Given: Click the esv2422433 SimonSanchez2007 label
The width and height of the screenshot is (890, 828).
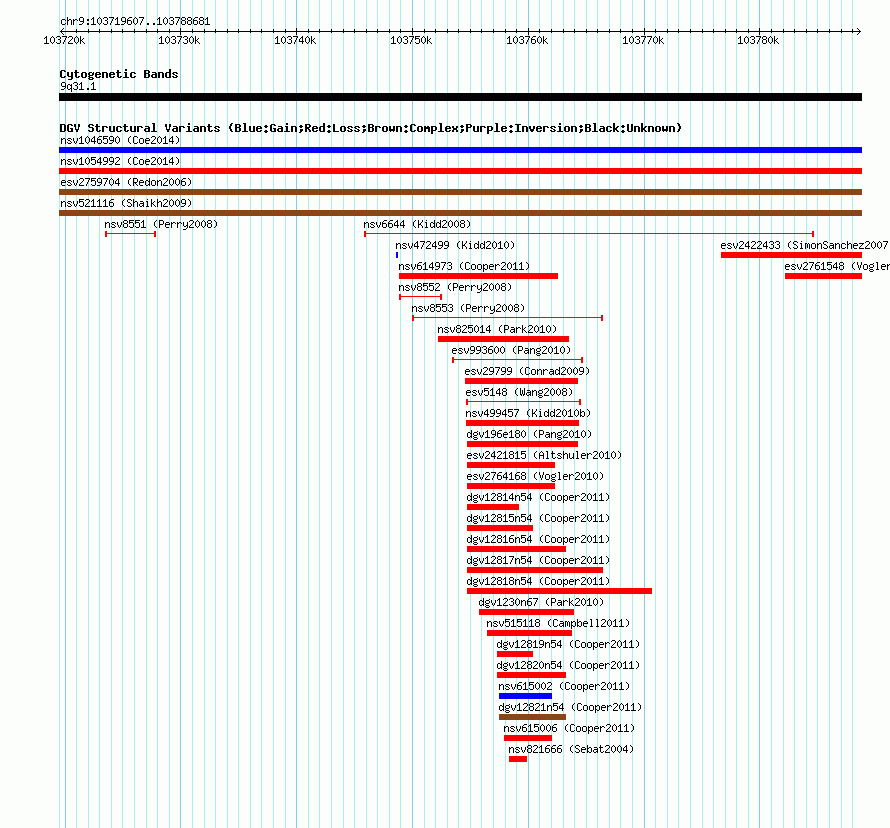Looking at the screenshot, I should pos(804,245).
